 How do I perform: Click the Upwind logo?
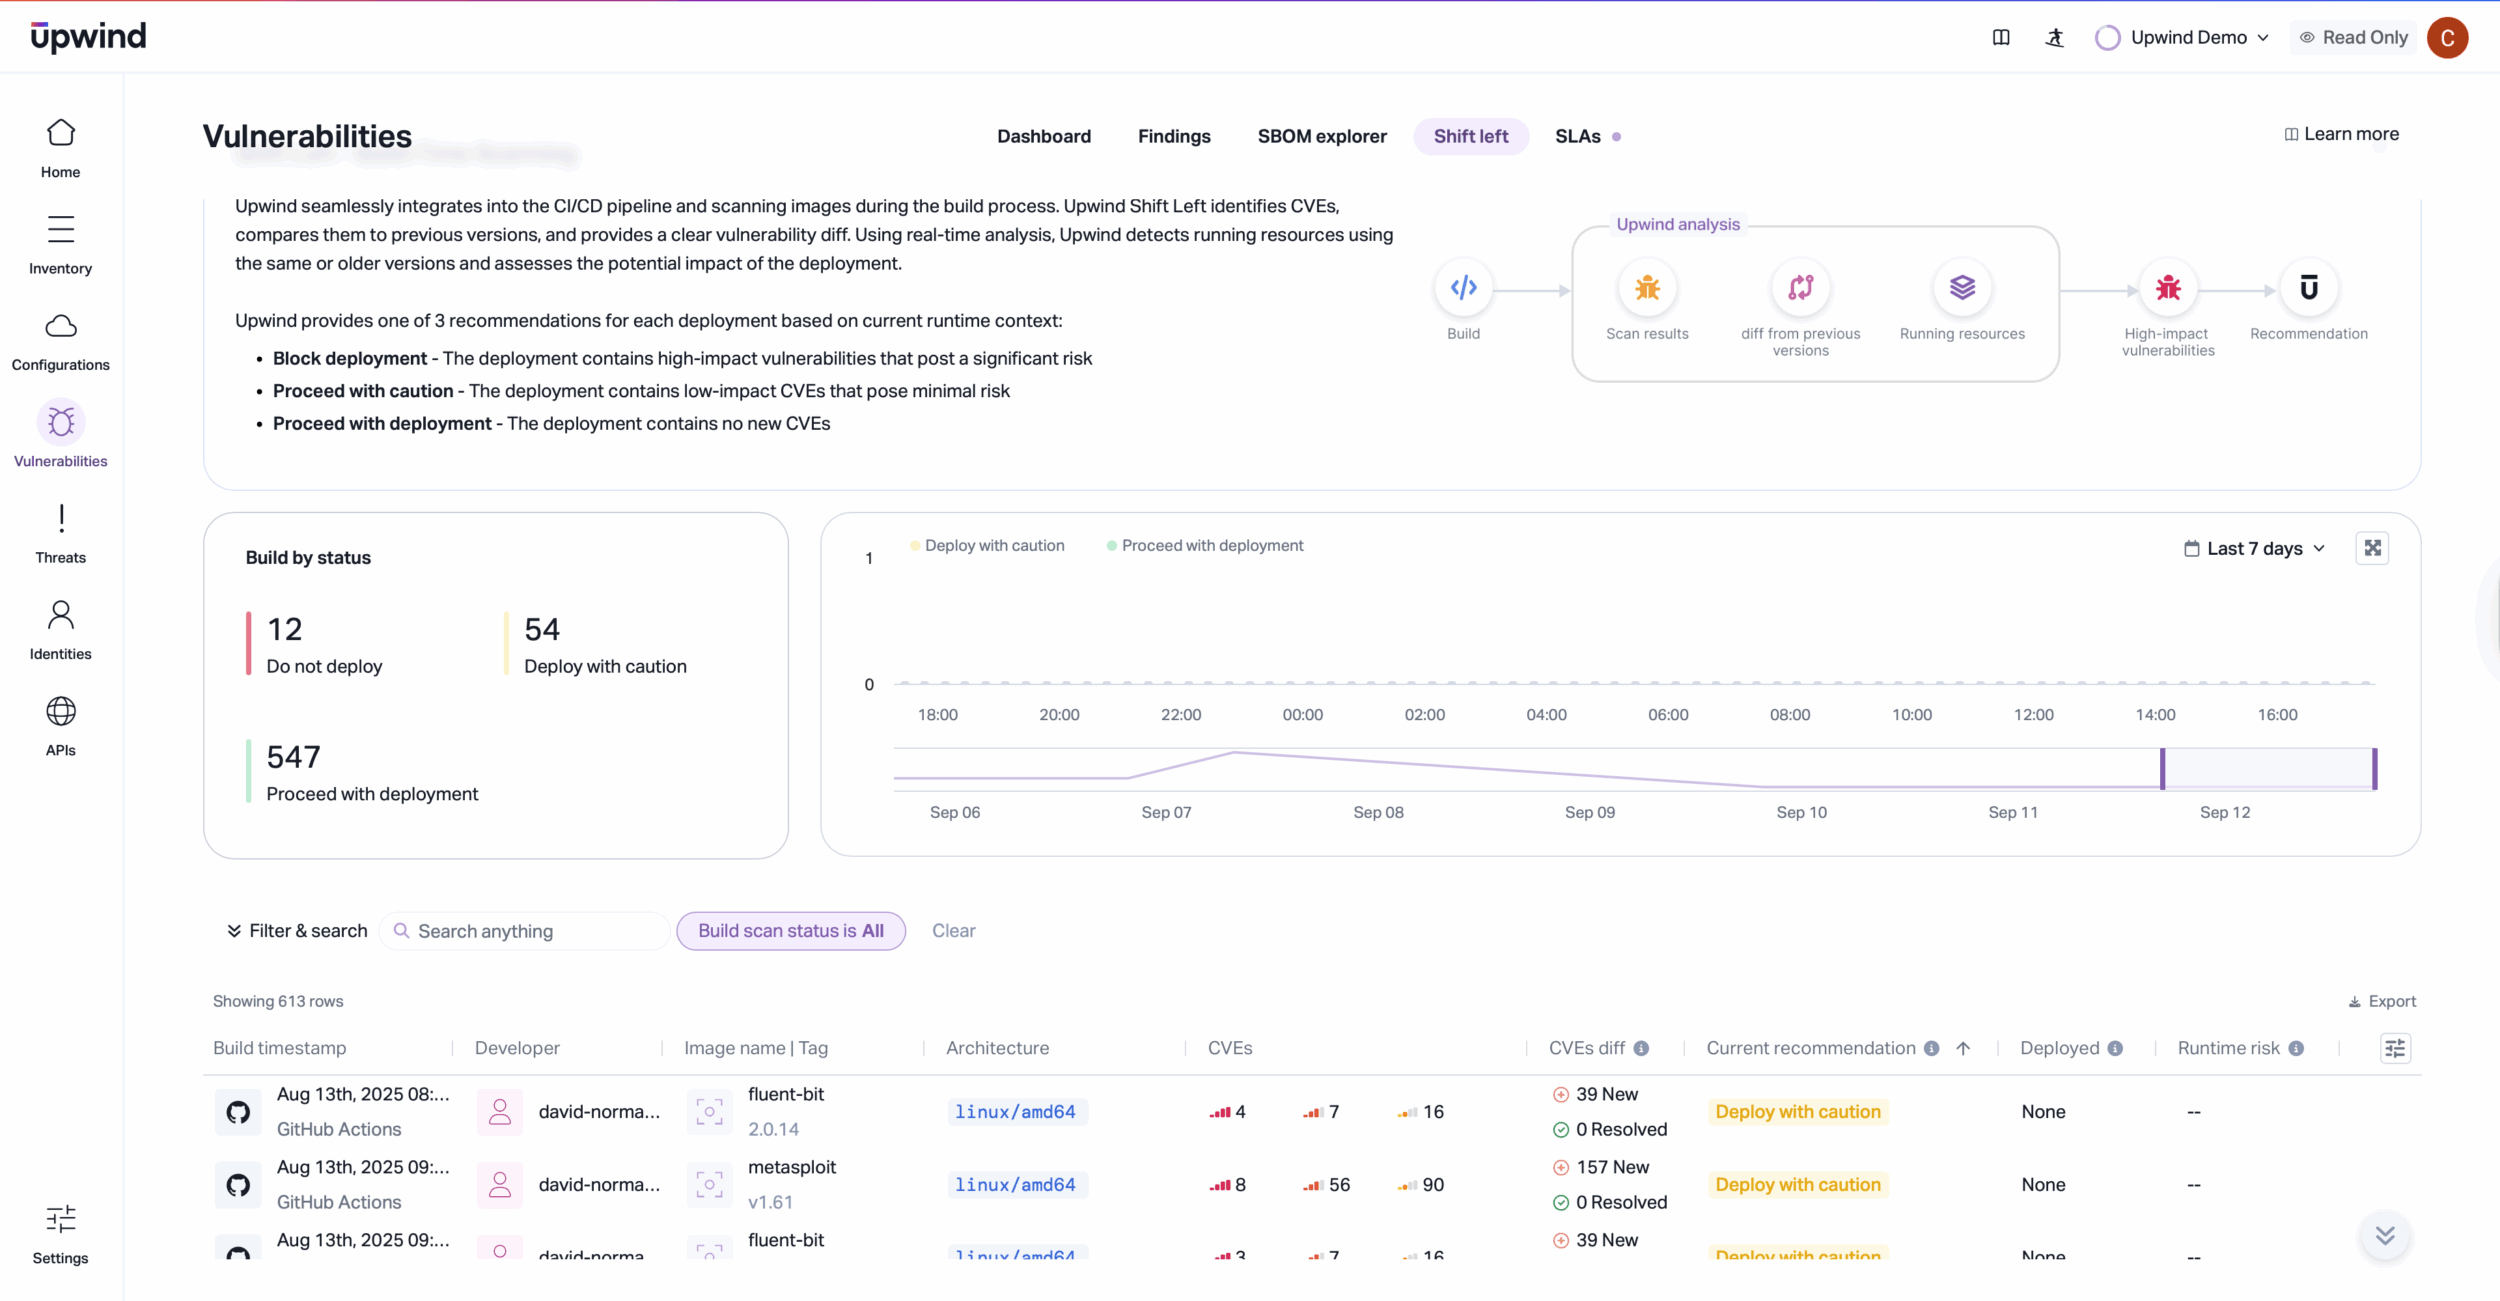(88, 37)
